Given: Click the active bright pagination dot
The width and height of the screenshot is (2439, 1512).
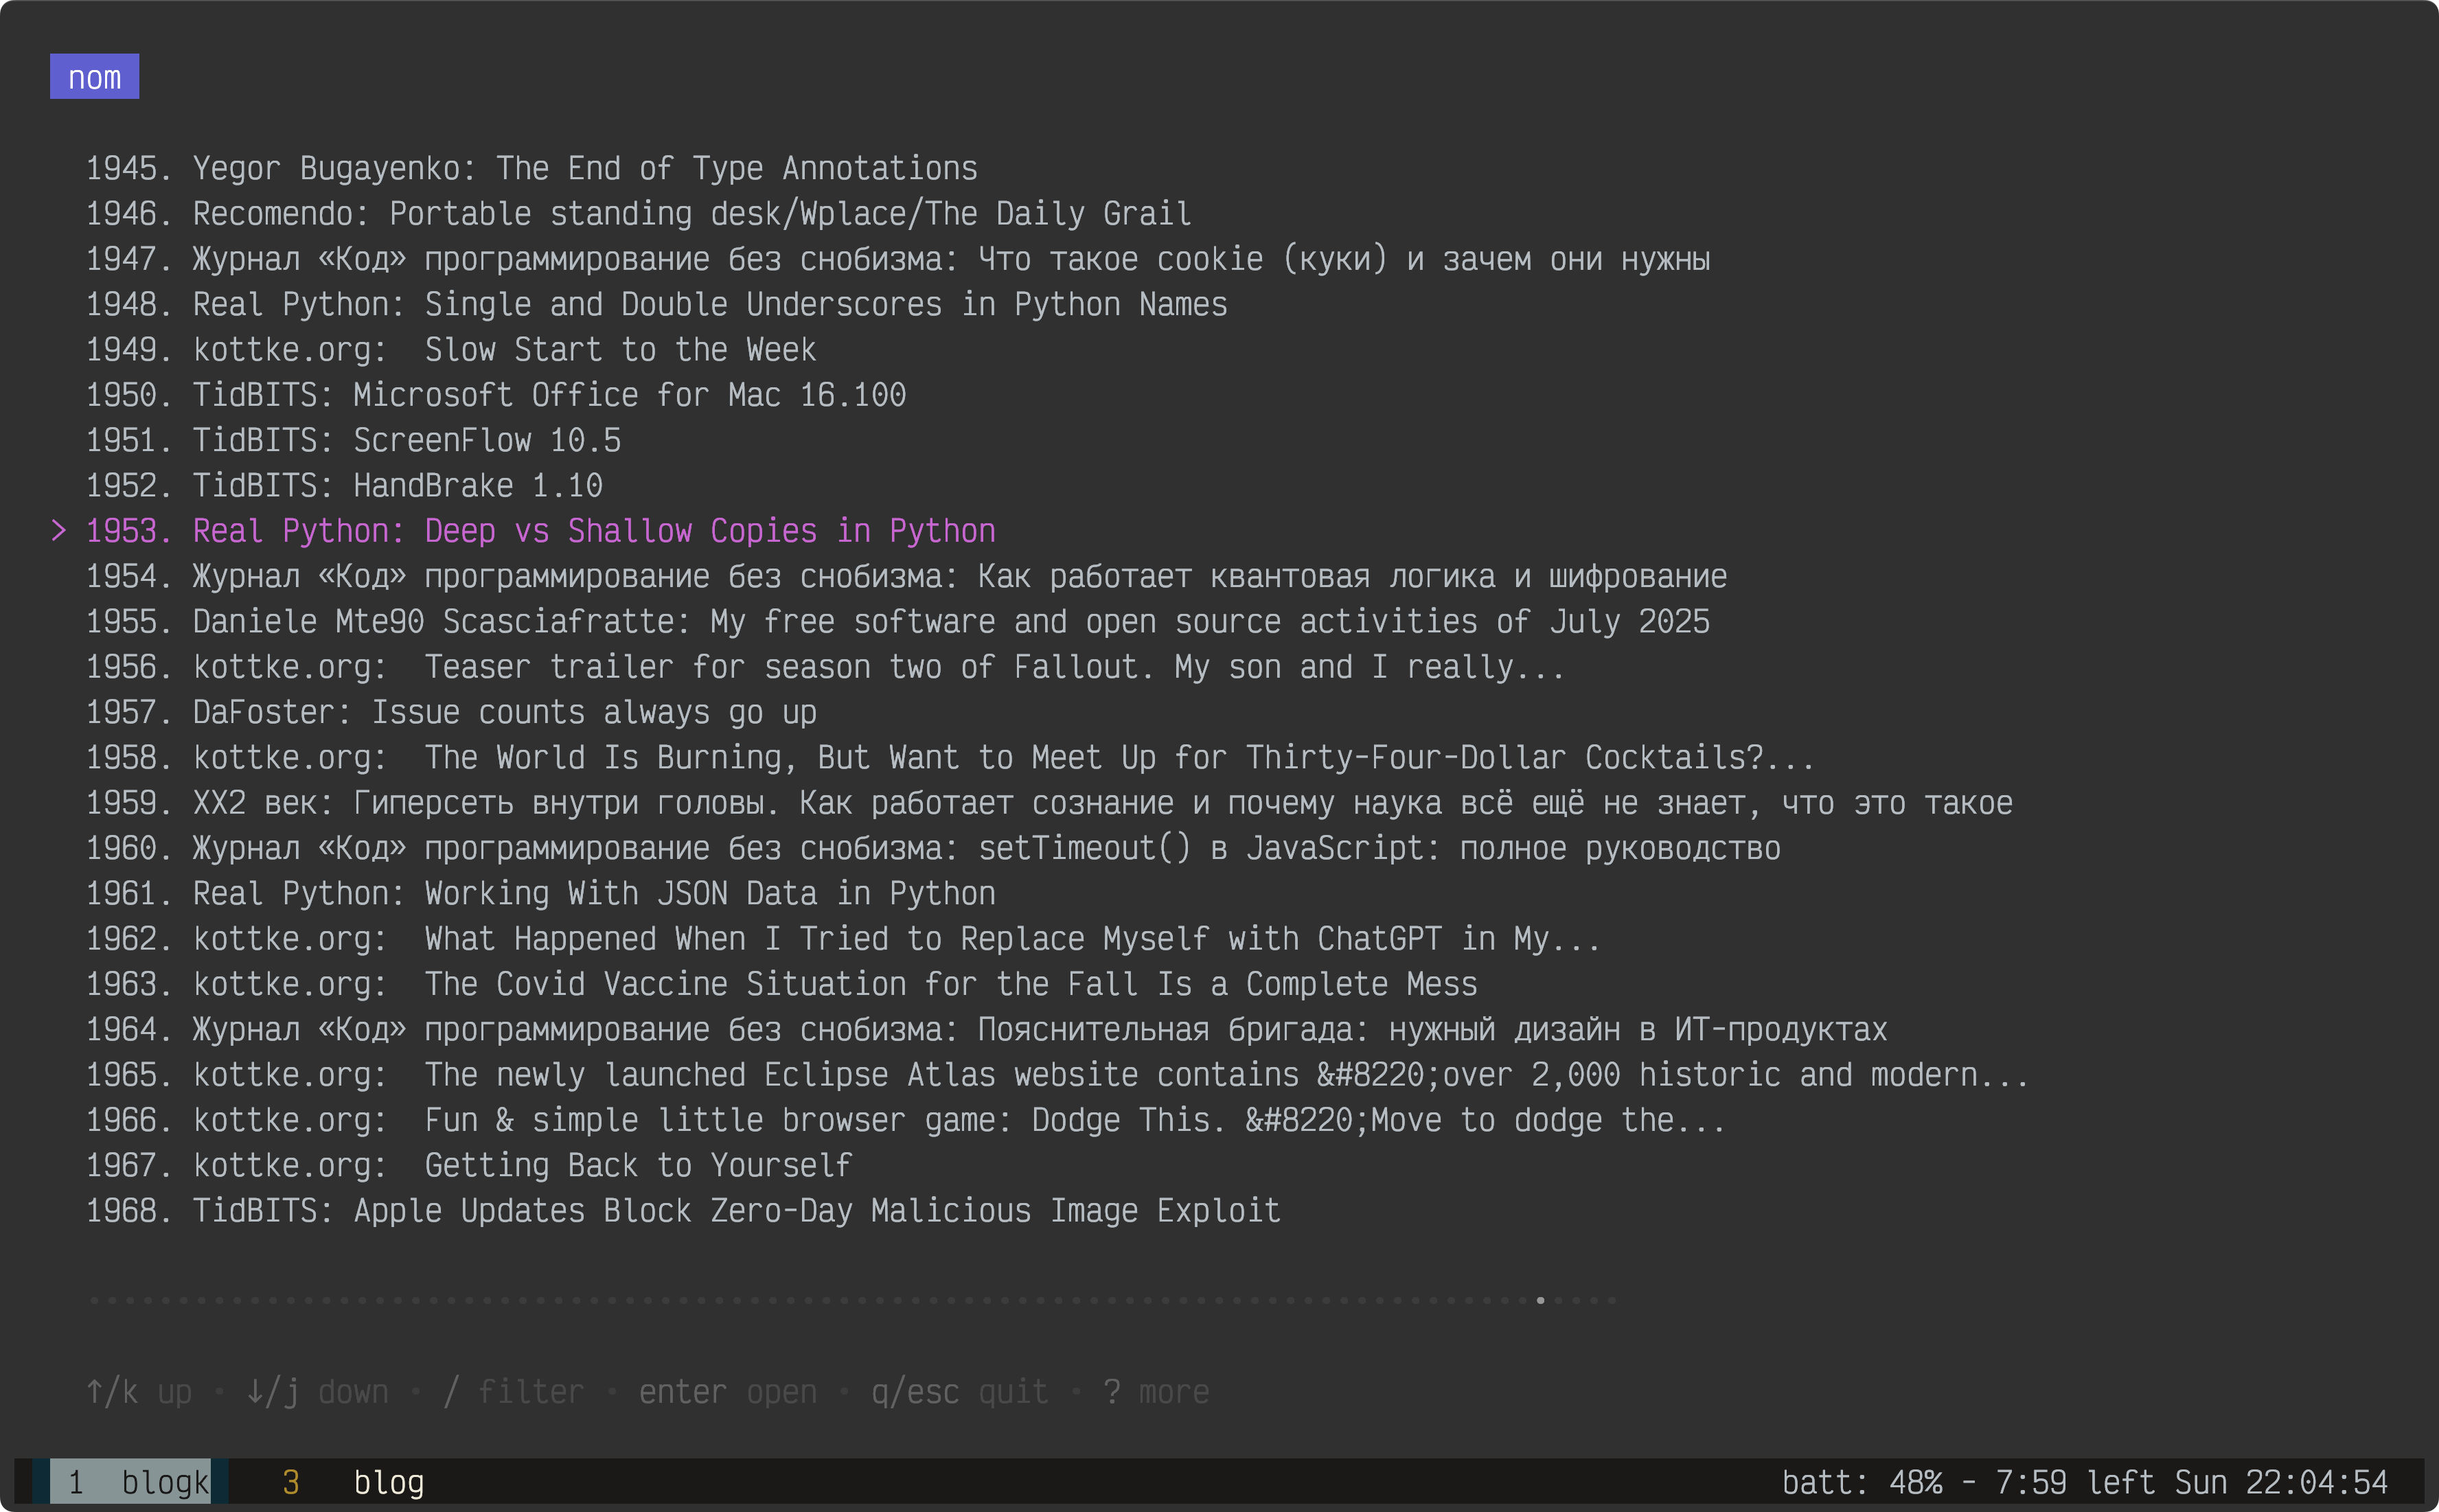Looking at the screenshot, I should (1540, 1300).
